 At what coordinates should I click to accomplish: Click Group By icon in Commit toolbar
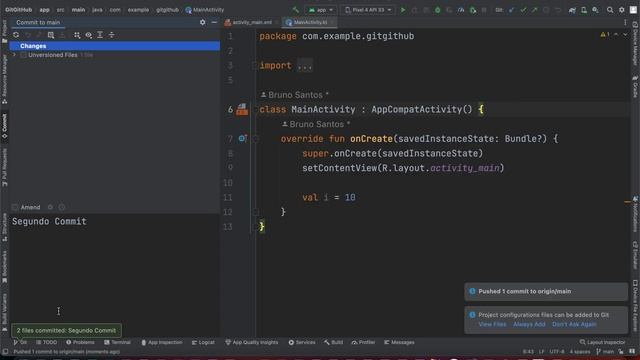pyautogui.click(x=77, y=35)
